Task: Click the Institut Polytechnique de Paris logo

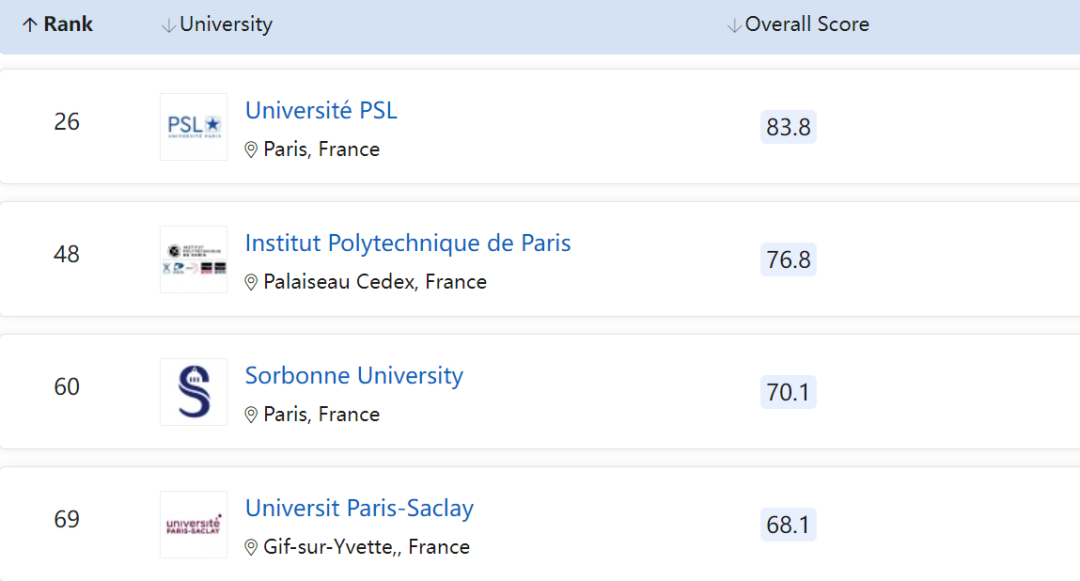Action: point(194,259)
